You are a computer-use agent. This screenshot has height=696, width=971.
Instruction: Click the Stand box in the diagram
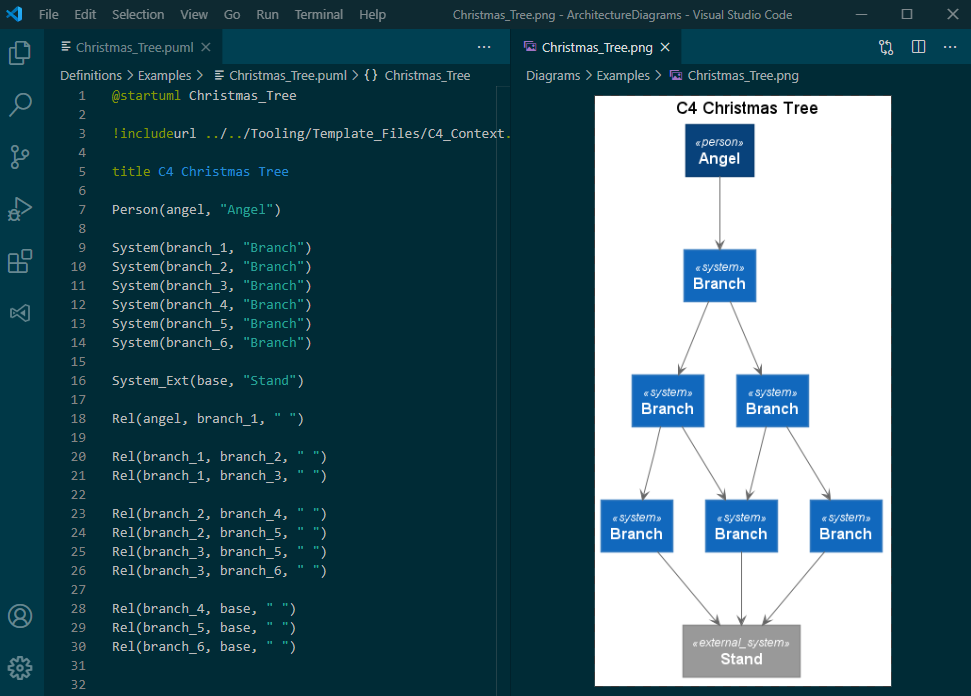[741, 651]
